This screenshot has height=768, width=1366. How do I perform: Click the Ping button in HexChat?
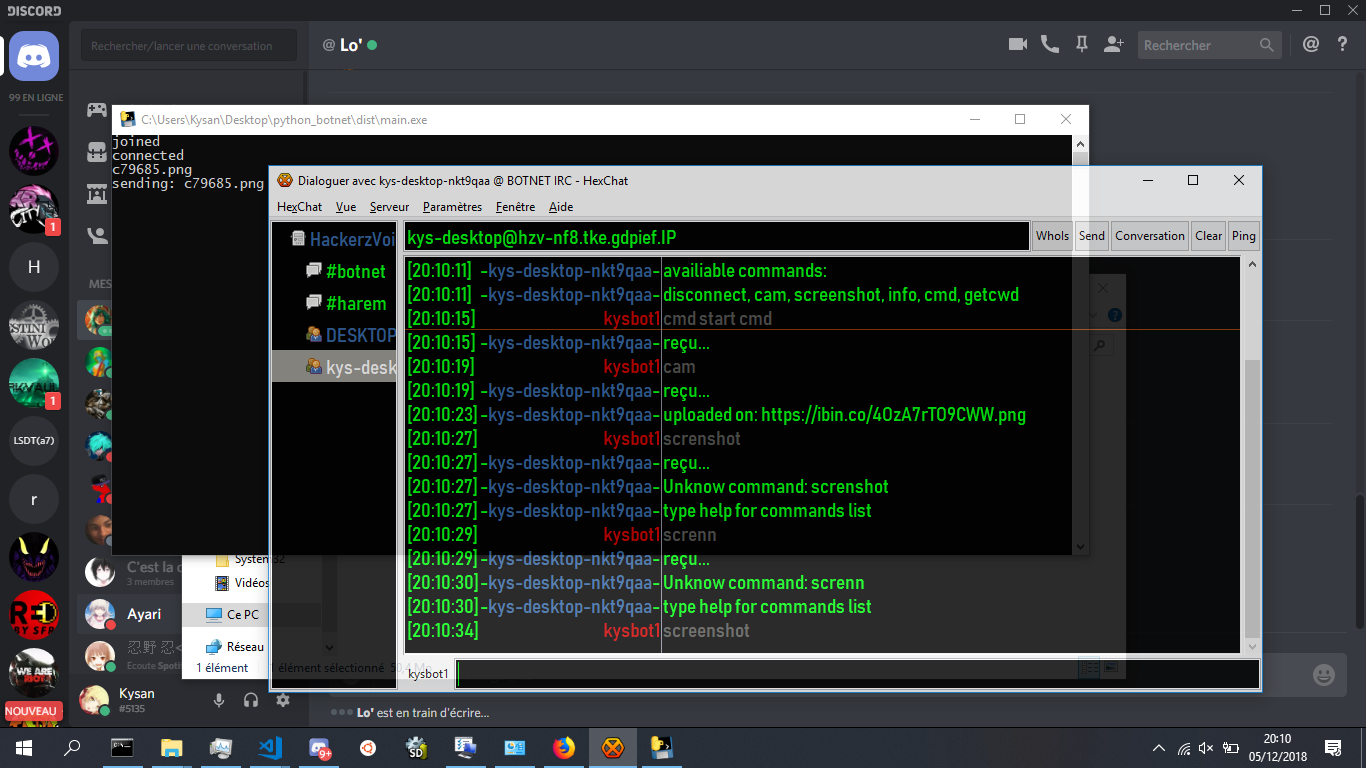(x=1243, y=236)
